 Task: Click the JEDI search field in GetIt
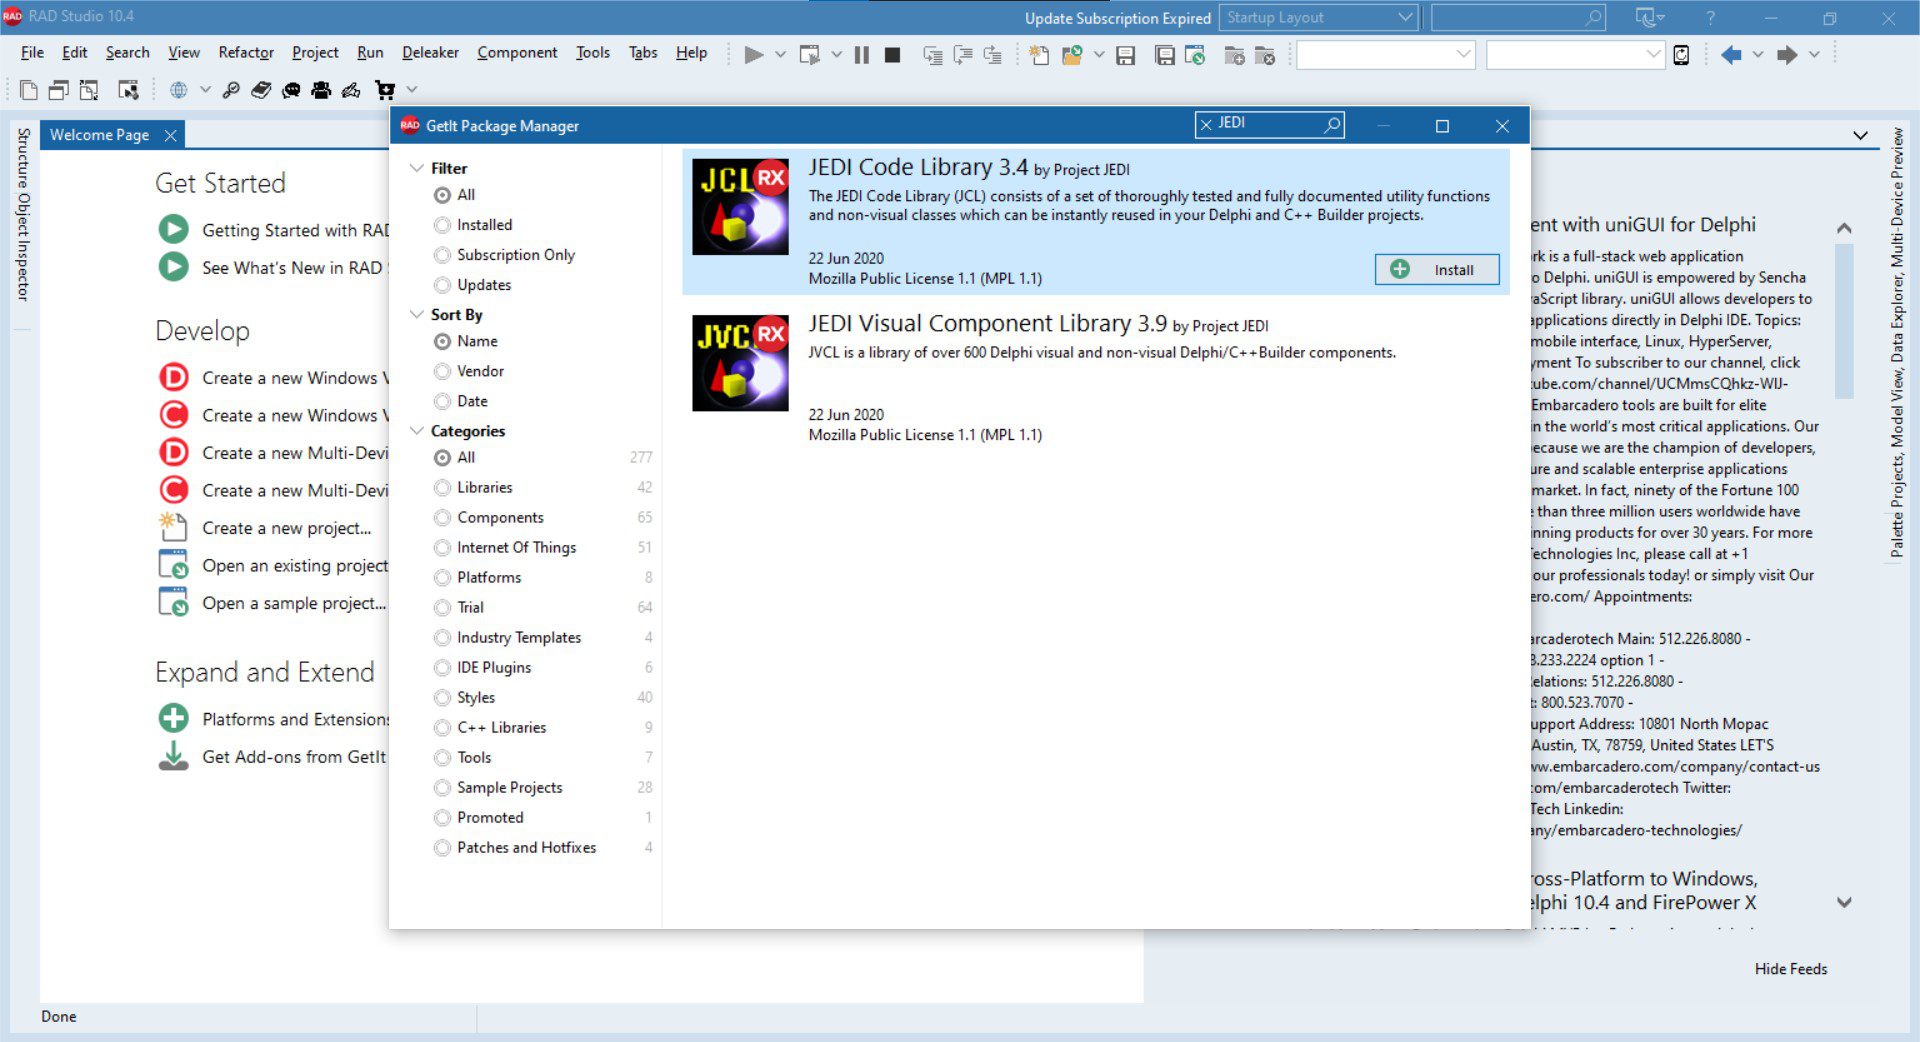[x=1269, y=124]
